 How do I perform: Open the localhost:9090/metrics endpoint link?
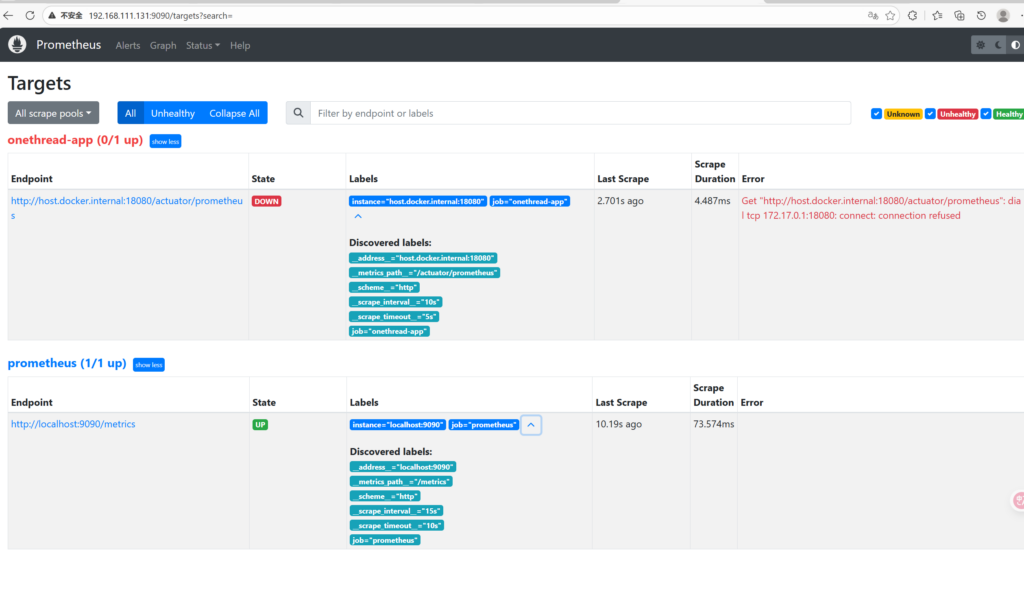tap(73, 424)
